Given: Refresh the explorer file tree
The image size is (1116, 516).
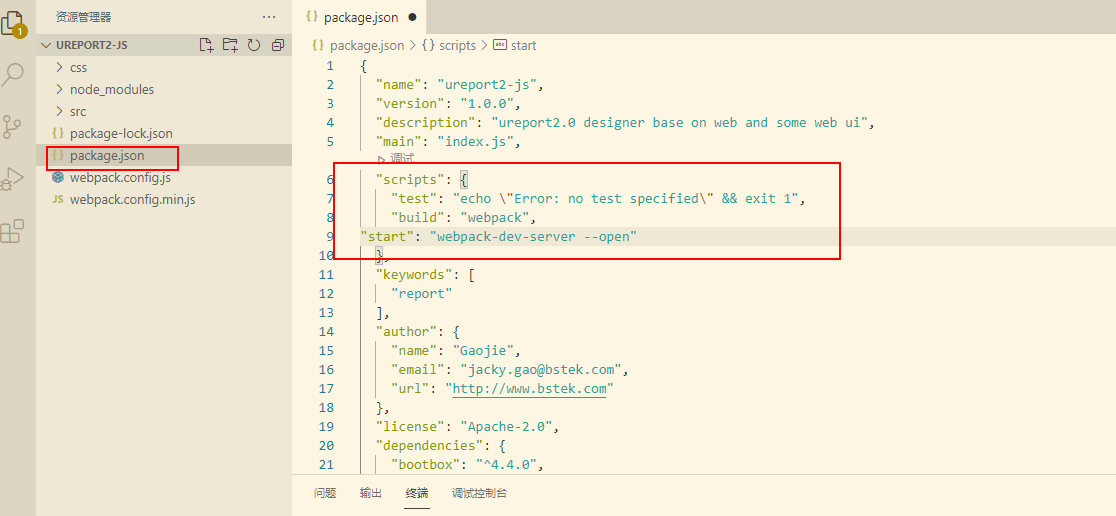Looking at the screenshot, I should [x=253, y=46].
